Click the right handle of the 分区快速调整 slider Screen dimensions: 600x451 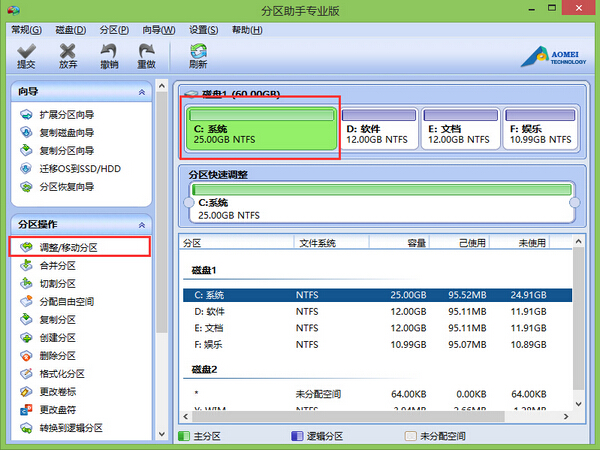coord(574,203)
